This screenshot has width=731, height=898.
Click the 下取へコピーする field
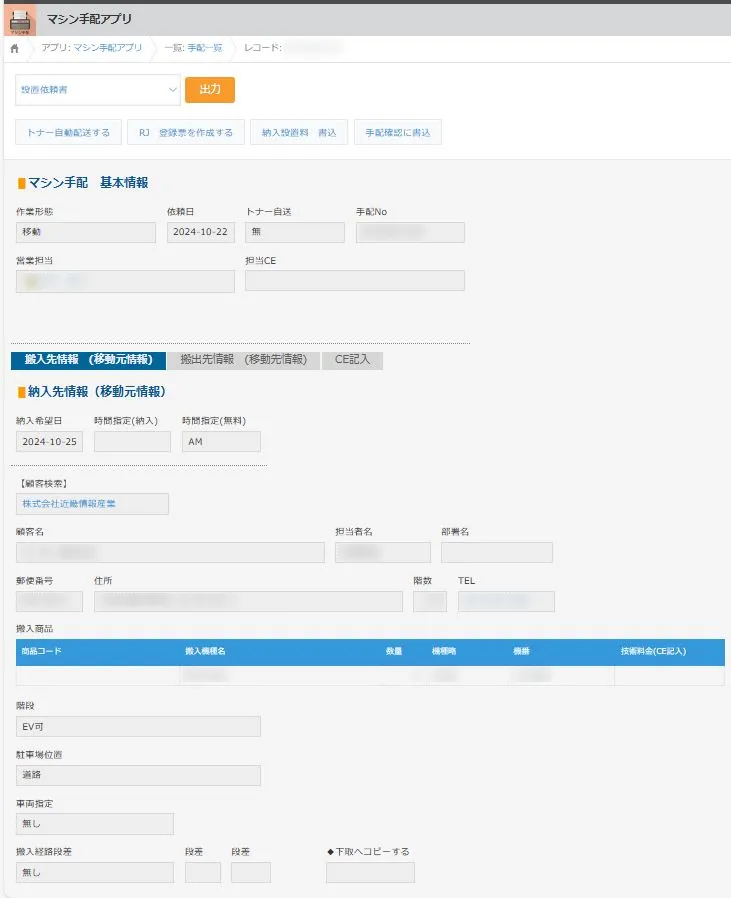pyautogui.click(x=370, y=873)
